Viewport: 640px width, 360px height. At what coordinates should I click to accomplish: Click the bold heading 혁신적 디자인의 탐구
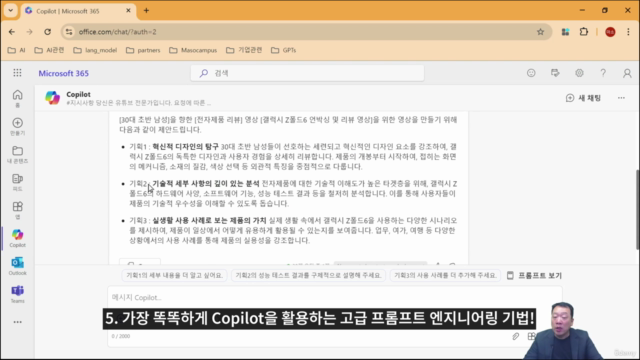point(185,147)
